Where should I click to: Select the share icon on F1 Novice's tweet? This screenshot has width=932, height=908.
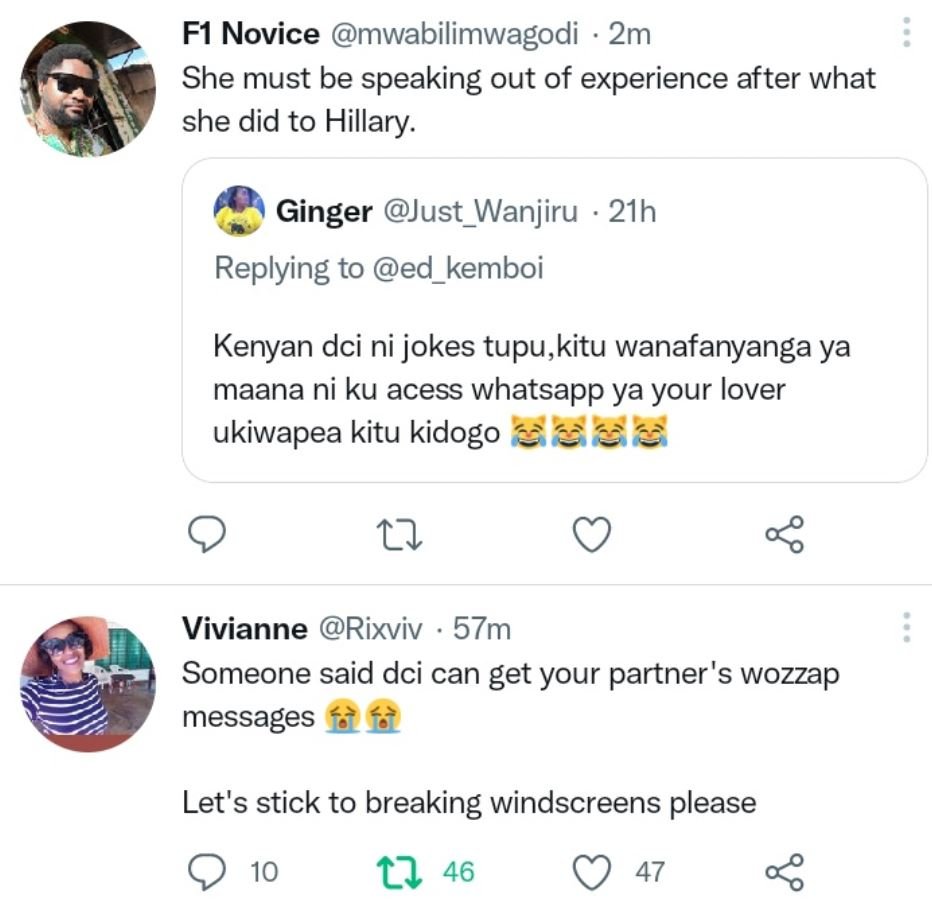coord(785,535)
